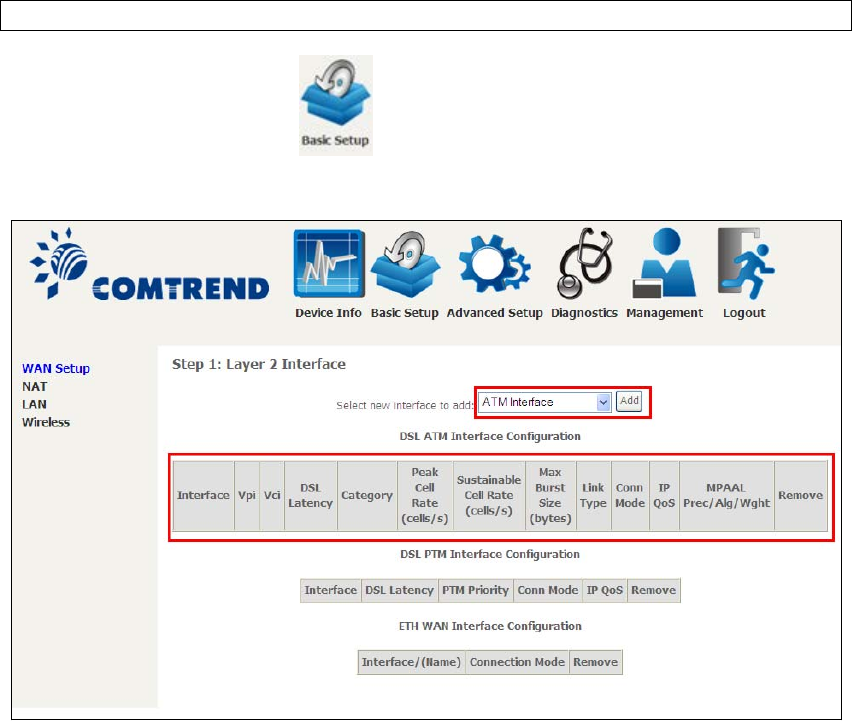Click the Conn Mode header in ATM table

coord(630,496)
